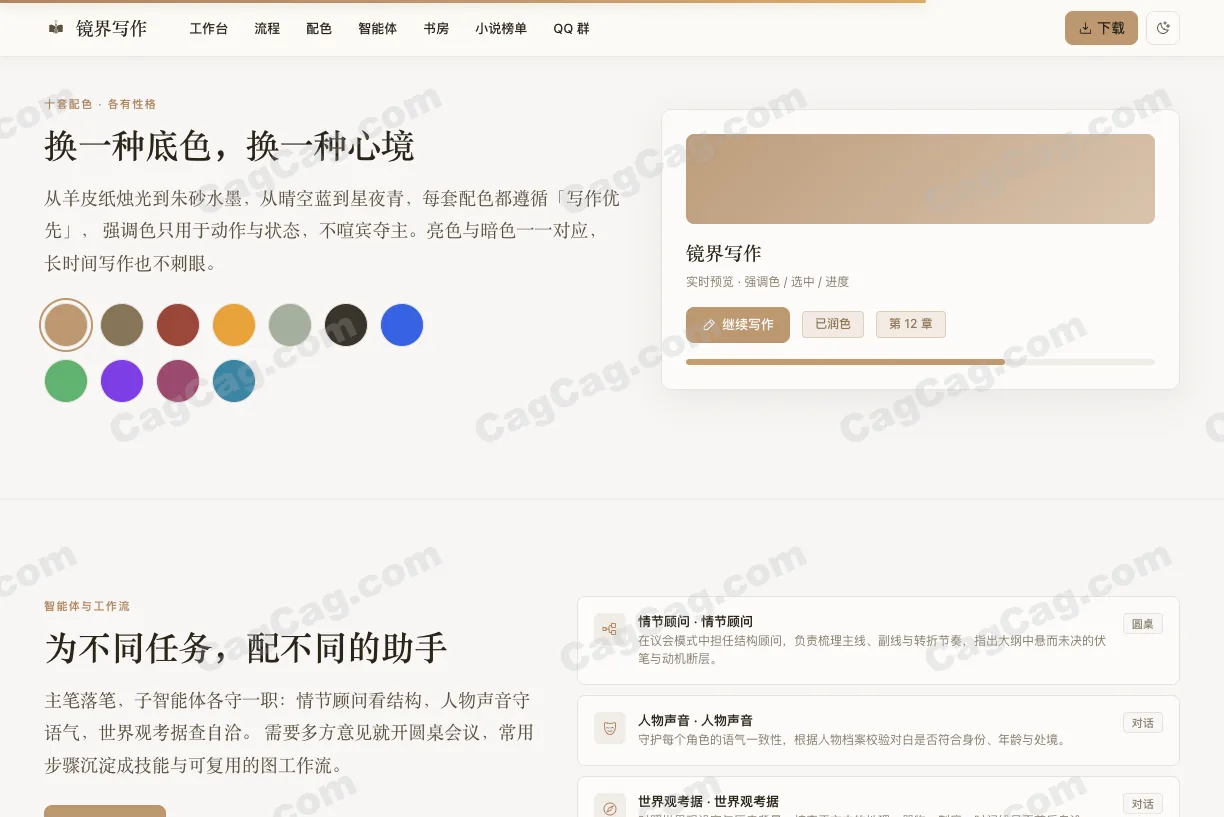
Task: Choose the near-black color swatch
Action: 346,325
